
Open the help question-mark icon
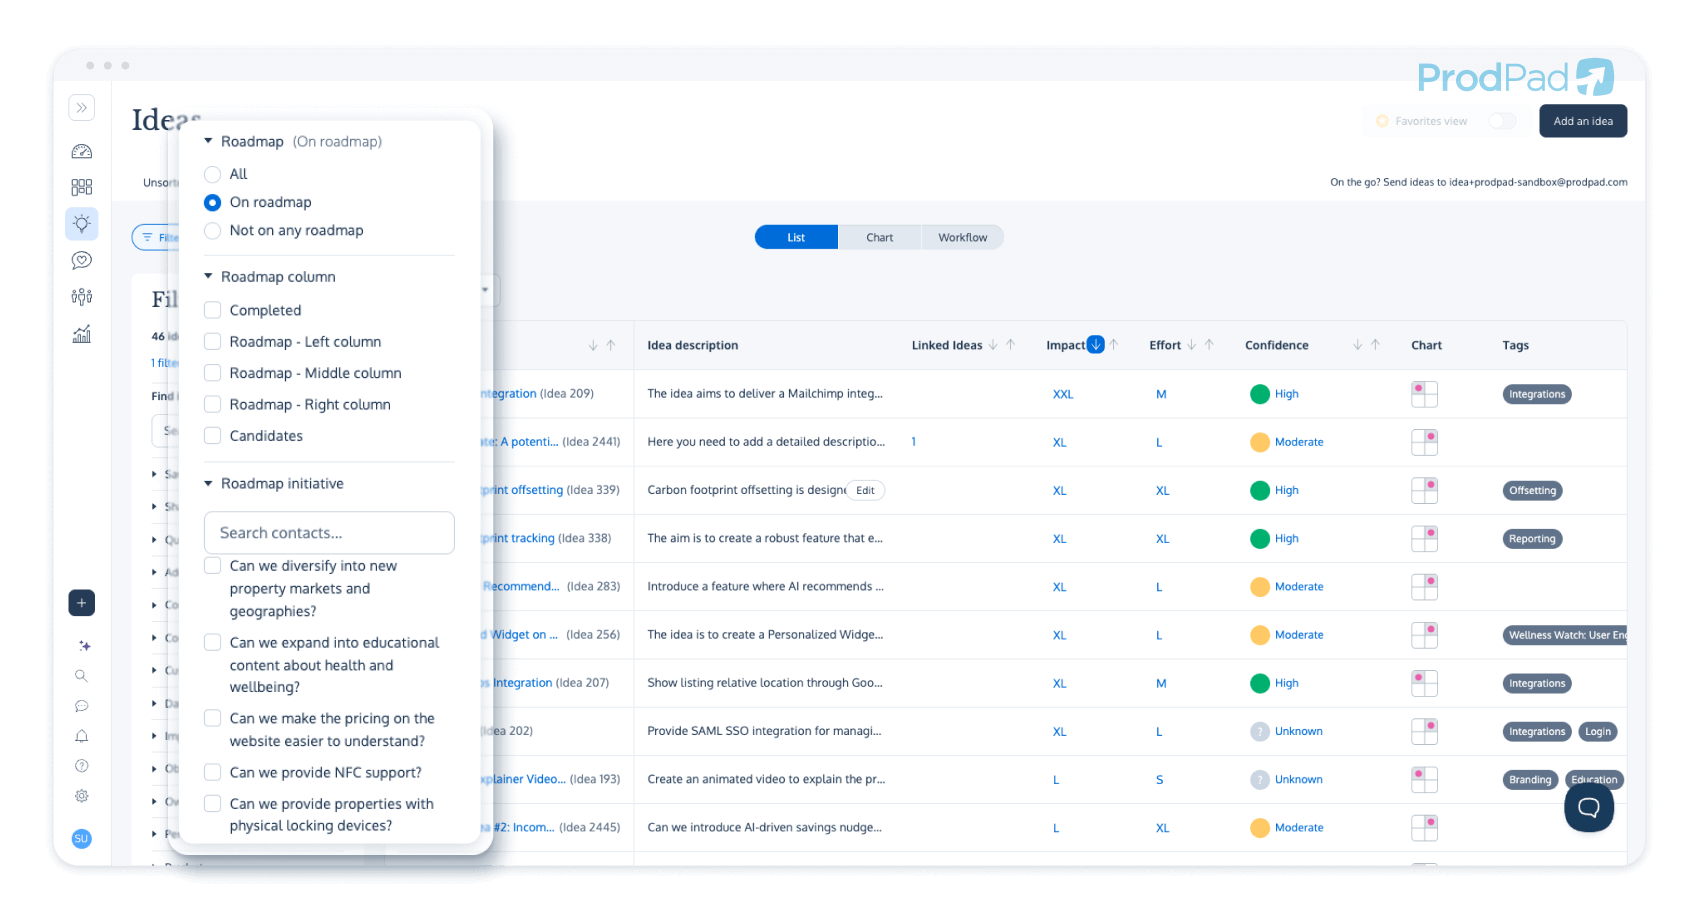pos(82,766)
